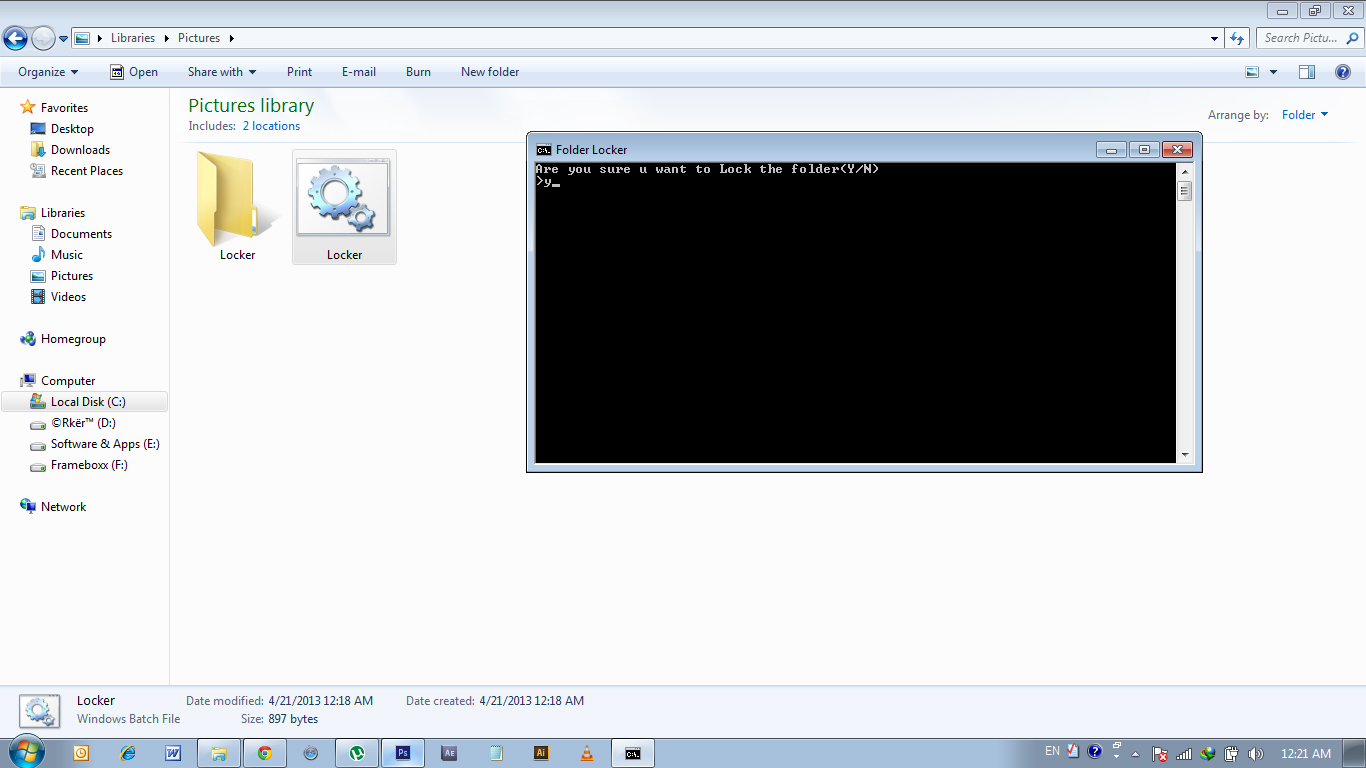Image resolution: width=1366 pixels, height=768 pixels.
Task: Open Downloads in the navigation pane
Action: coord(80,150)
